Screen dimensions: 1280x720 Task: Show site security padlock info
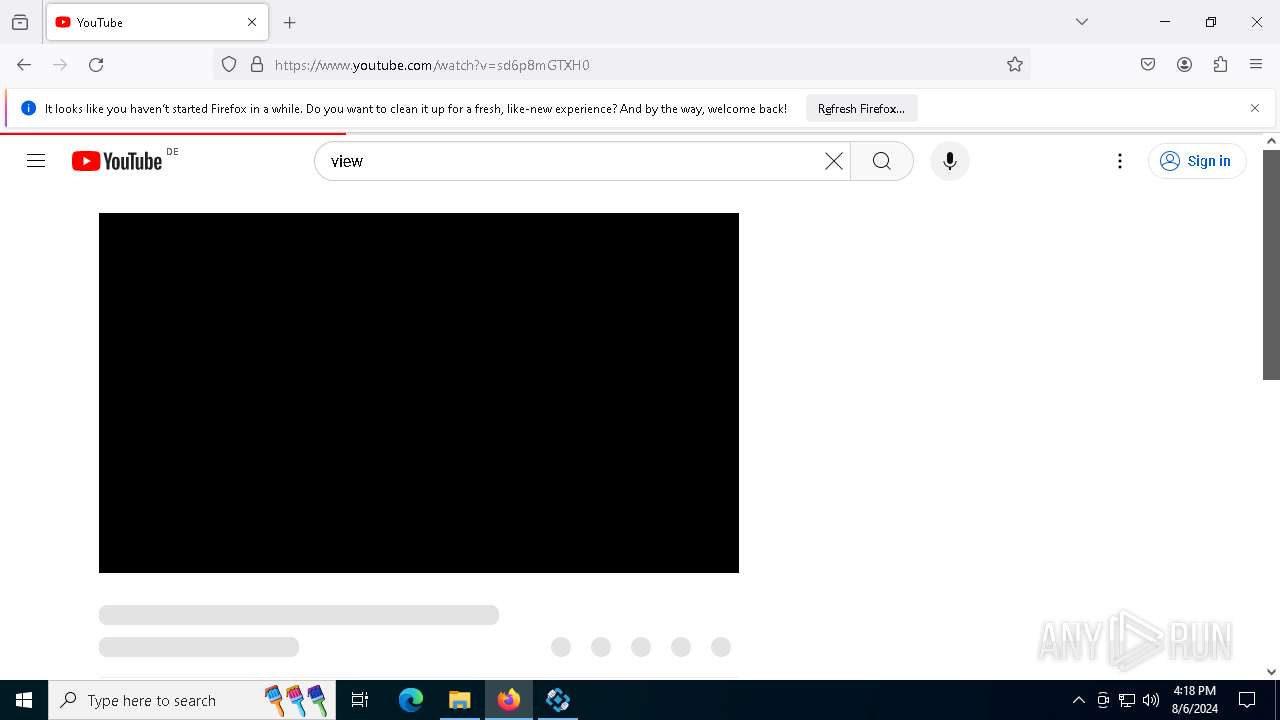pyautogui.click(x=257, y=65)
